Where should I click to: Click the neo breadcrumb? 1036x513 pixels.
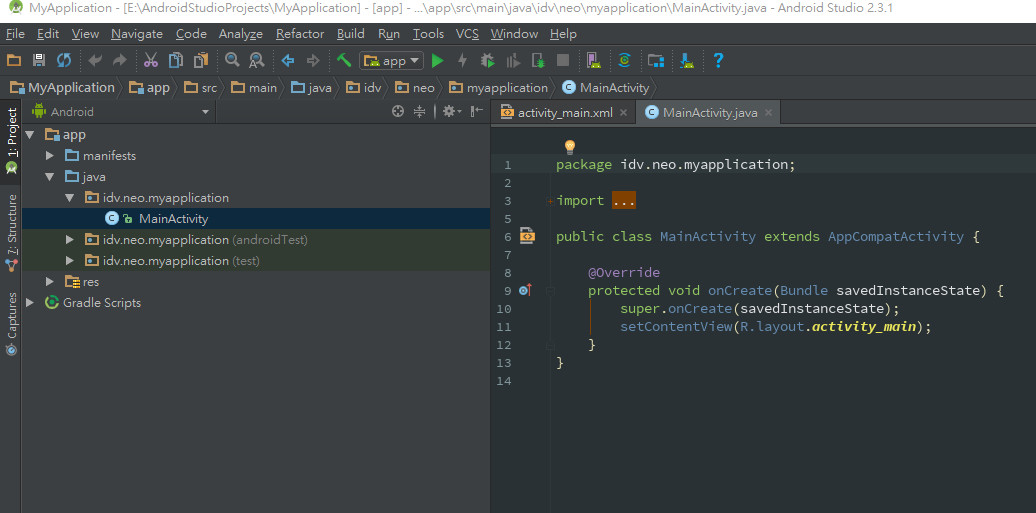click(x=415, y=87)
